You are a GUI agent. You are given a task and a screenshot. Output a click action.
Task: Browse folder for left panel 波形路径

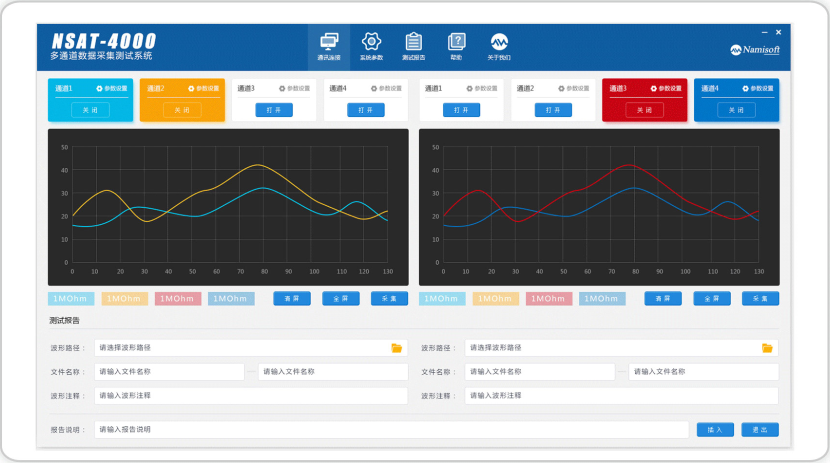(397, 348)
